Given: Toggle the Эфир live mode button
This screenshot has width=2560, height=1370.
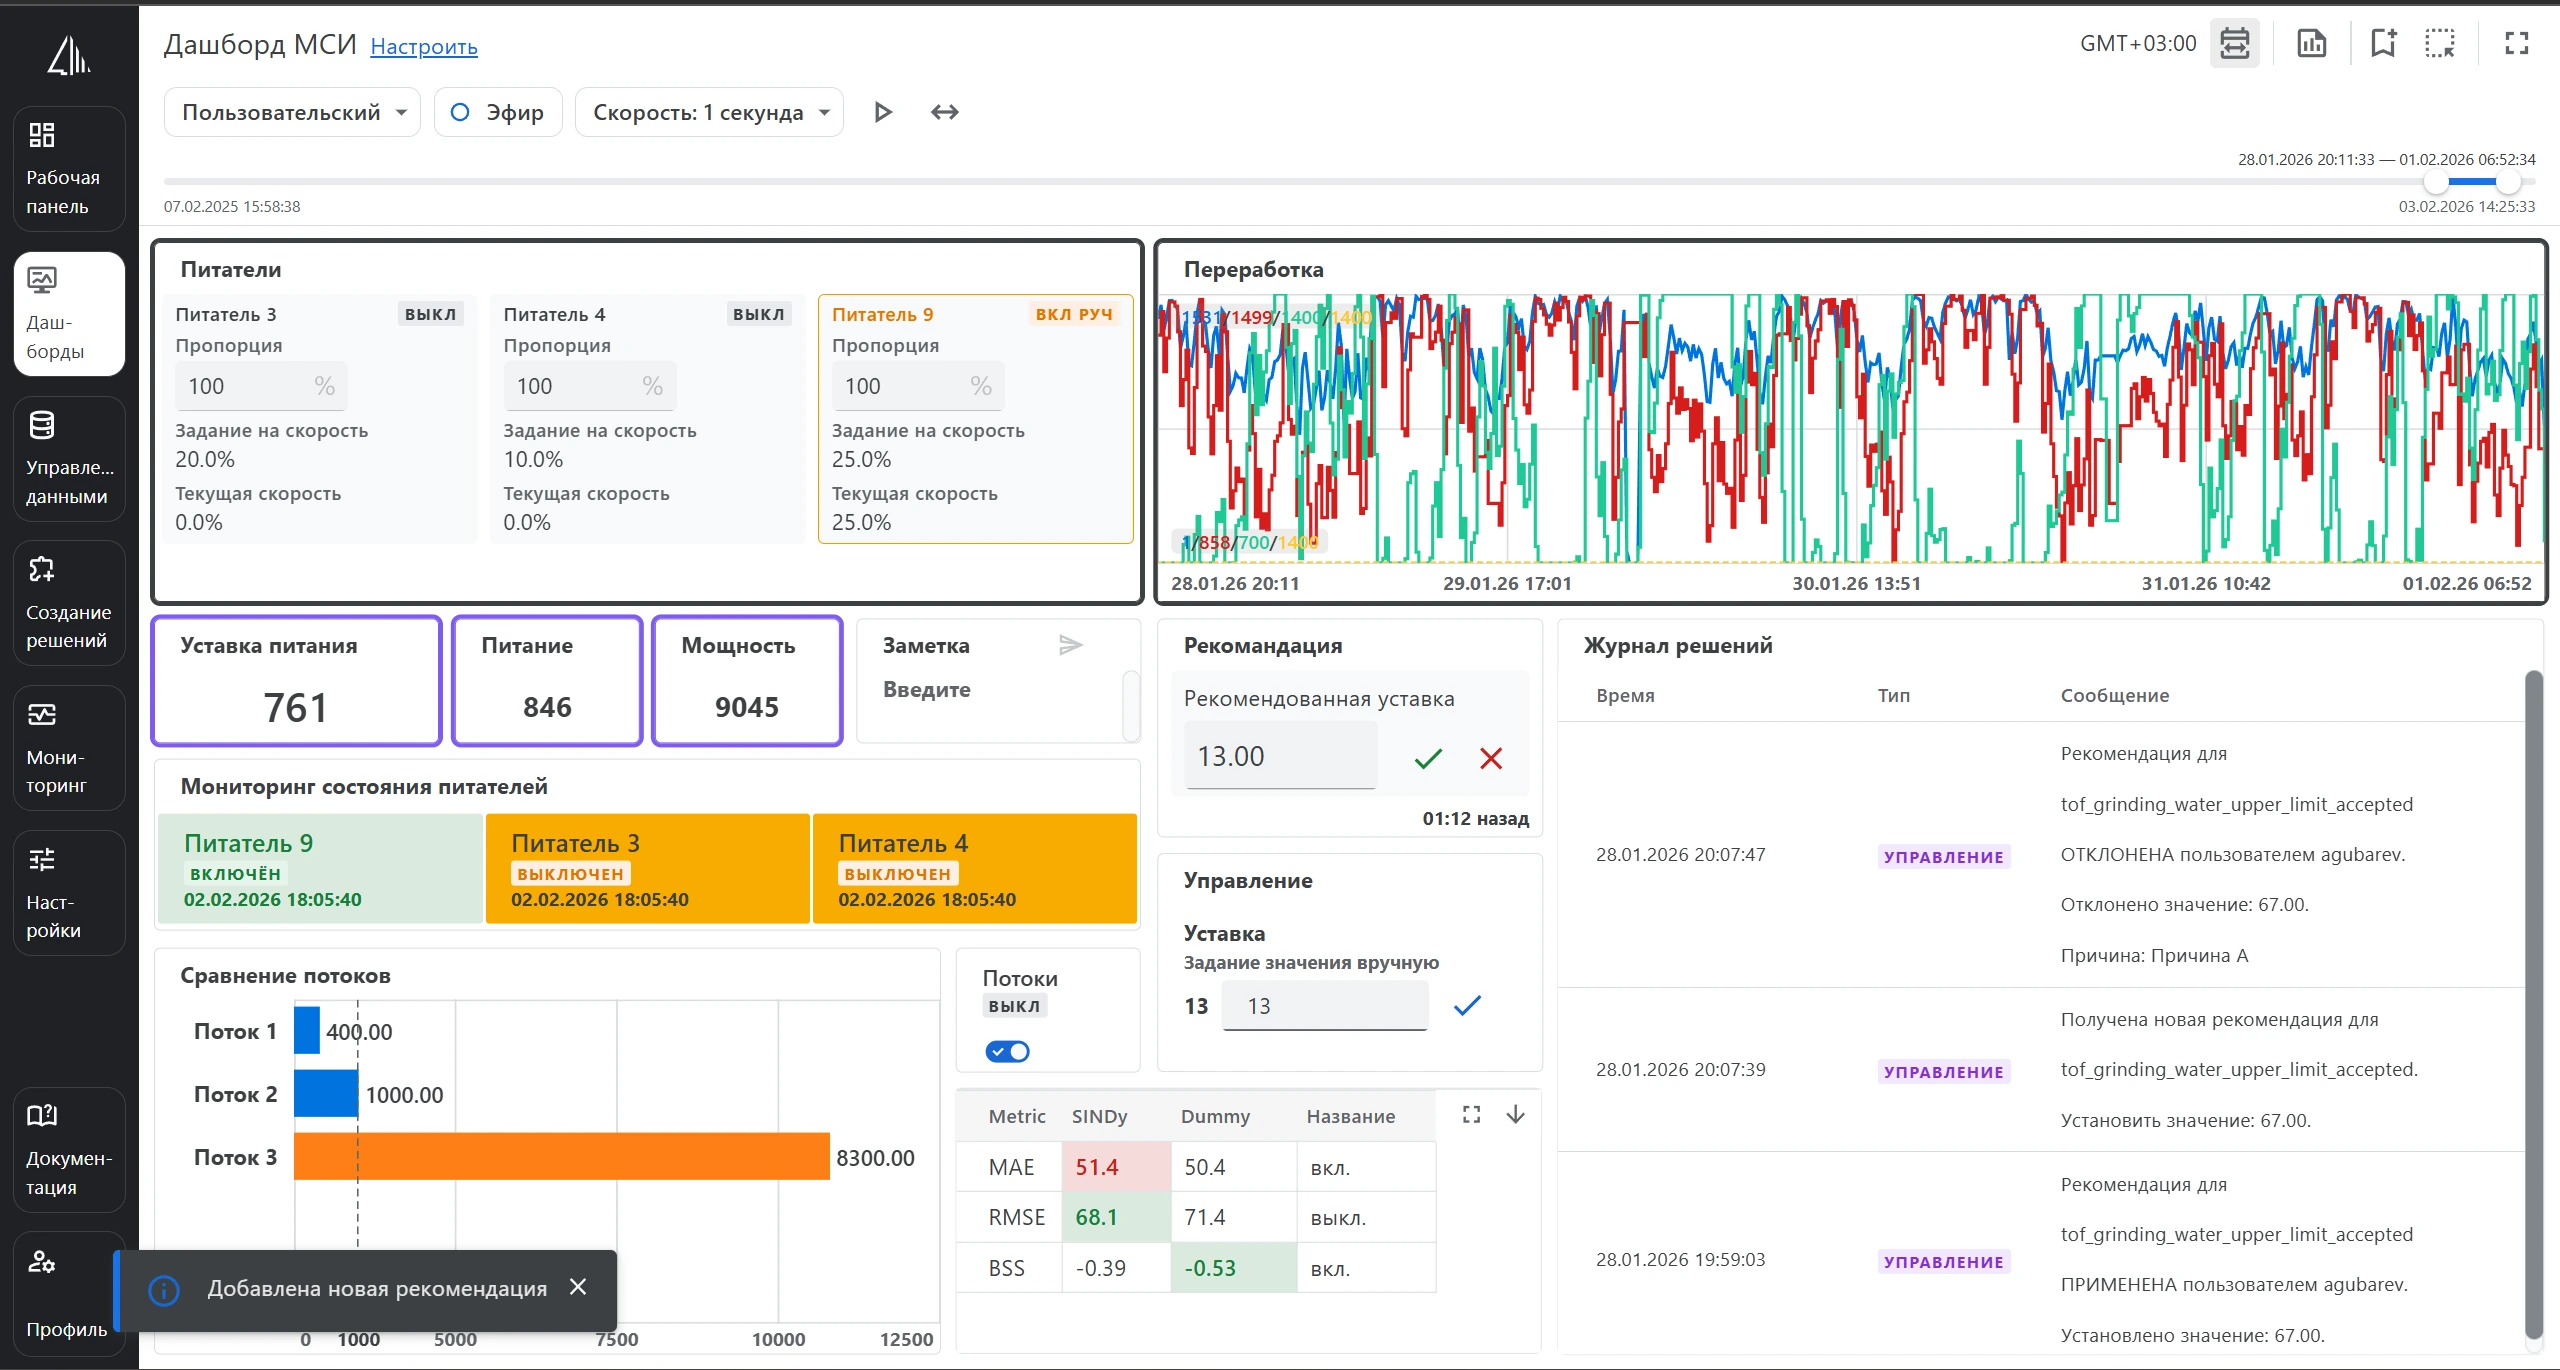Looking at the screenshot, I should point(498,112).
